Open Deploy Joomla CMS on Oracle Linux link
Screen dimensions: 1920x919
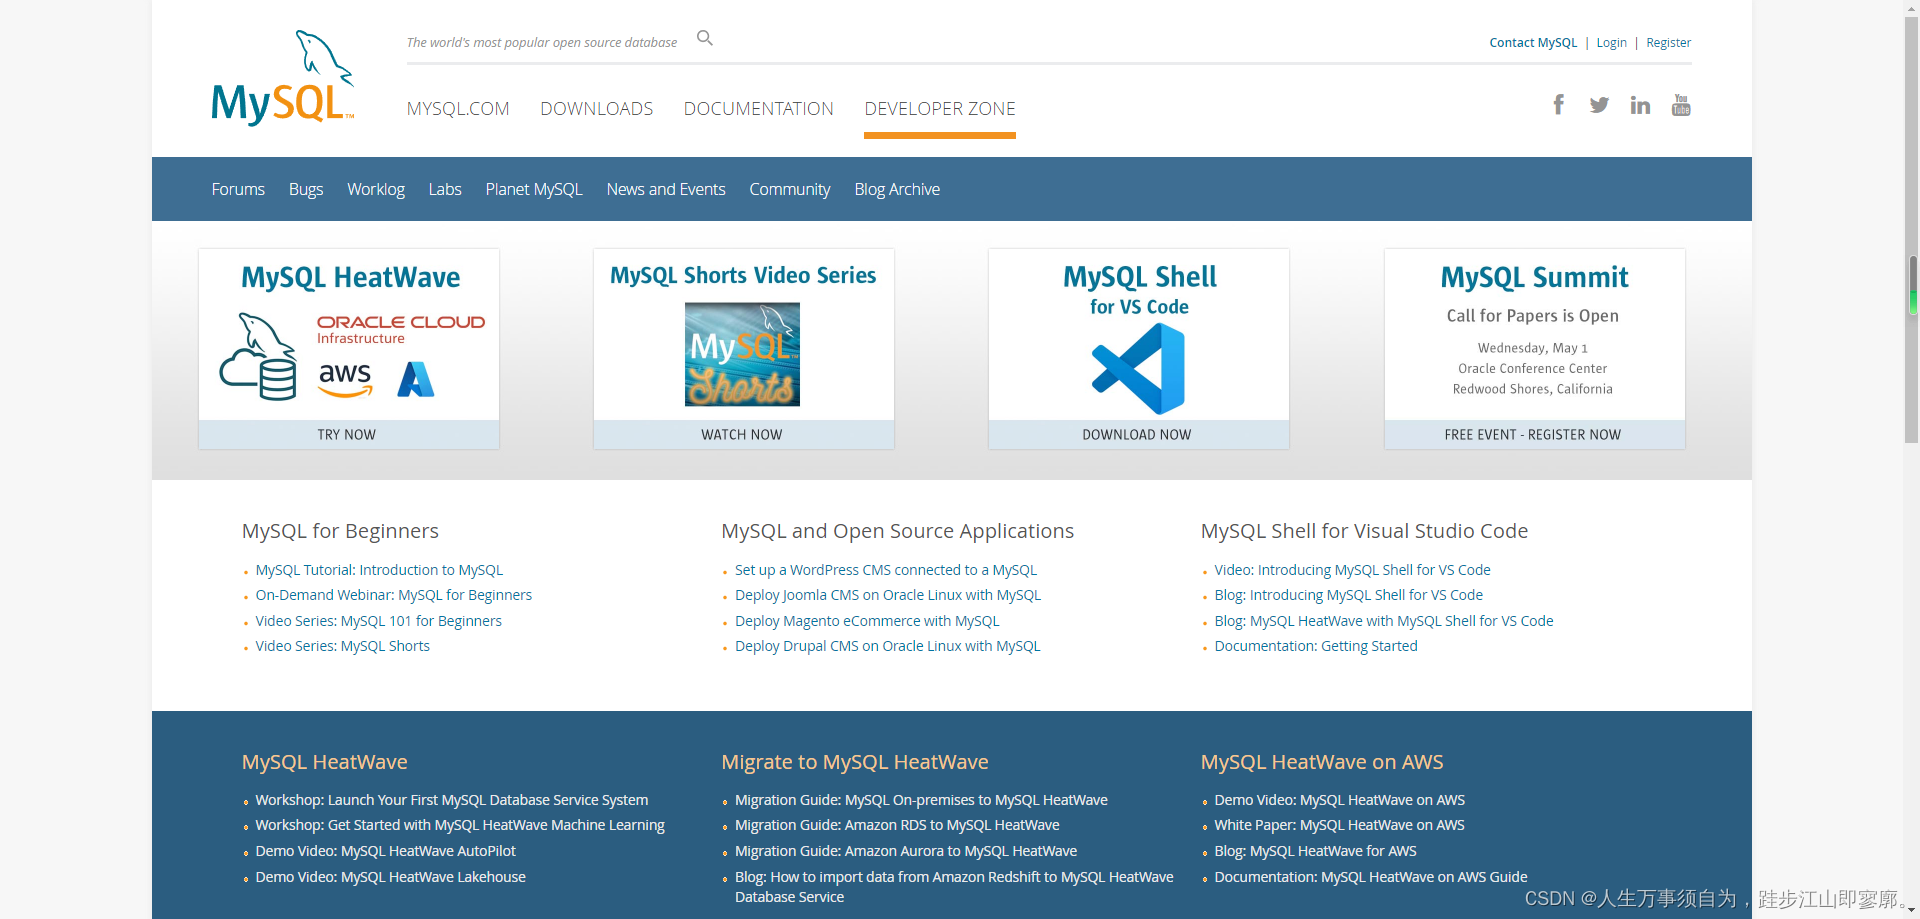coord(888,595)
